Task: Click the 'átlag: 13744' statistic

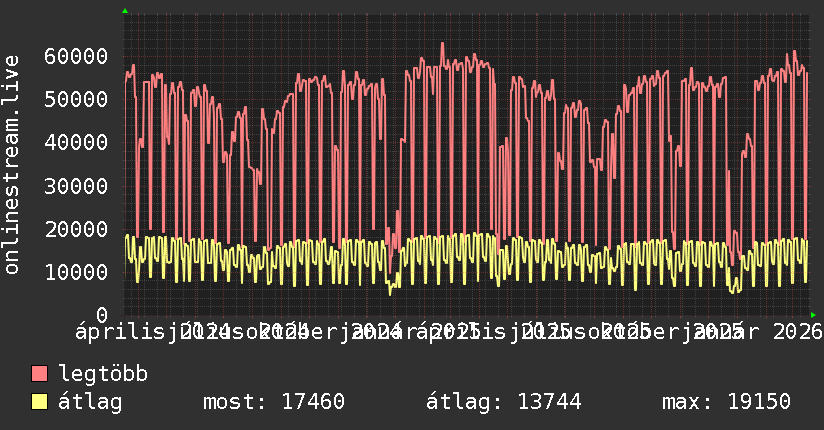Action: pos(503,402)
